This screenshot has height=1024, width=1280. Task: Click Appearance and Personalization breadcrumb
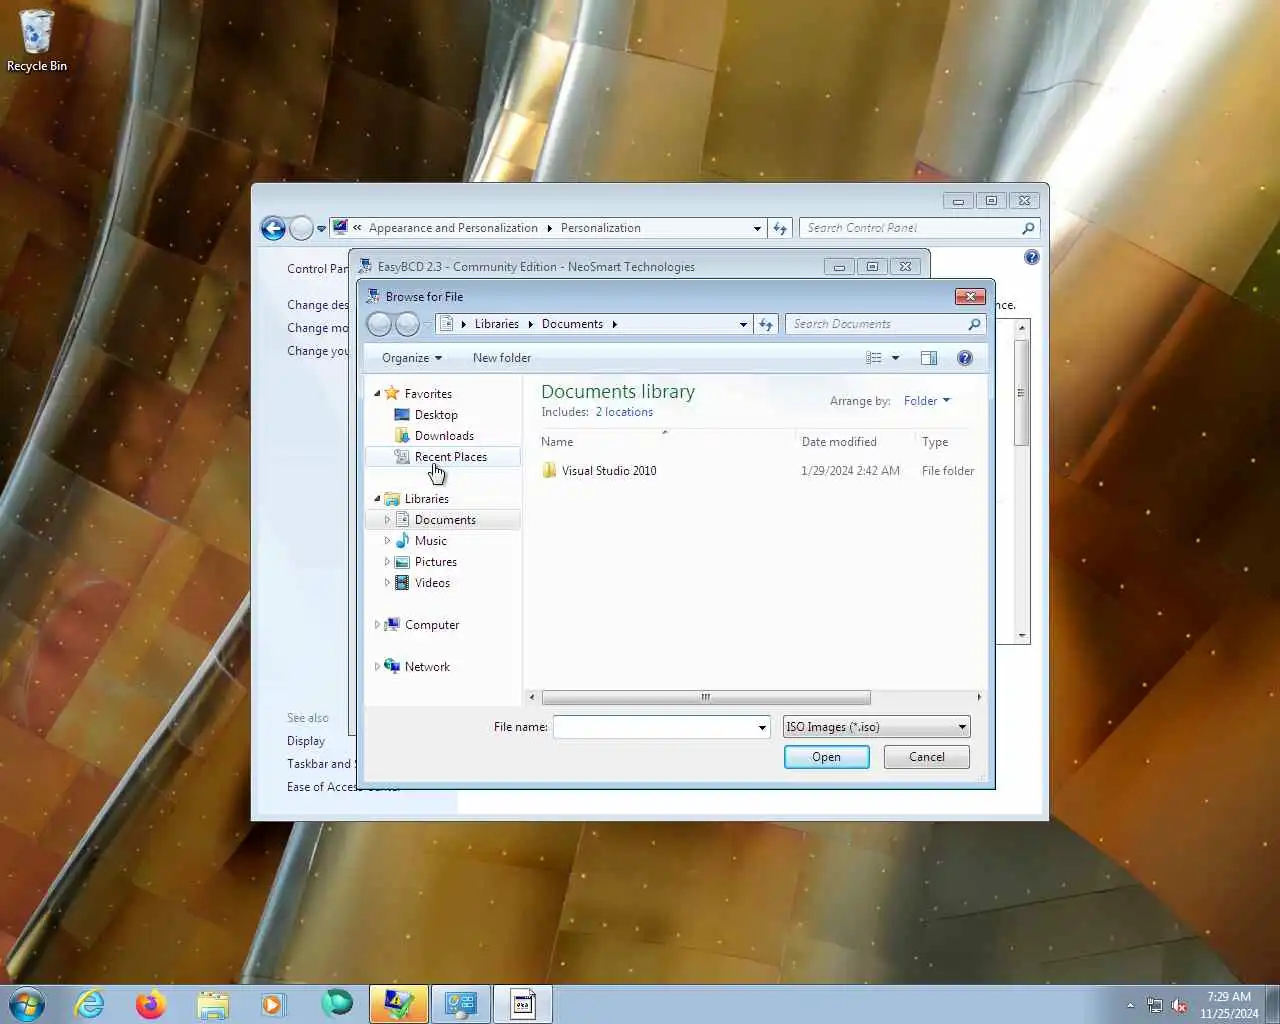point(453,228)
